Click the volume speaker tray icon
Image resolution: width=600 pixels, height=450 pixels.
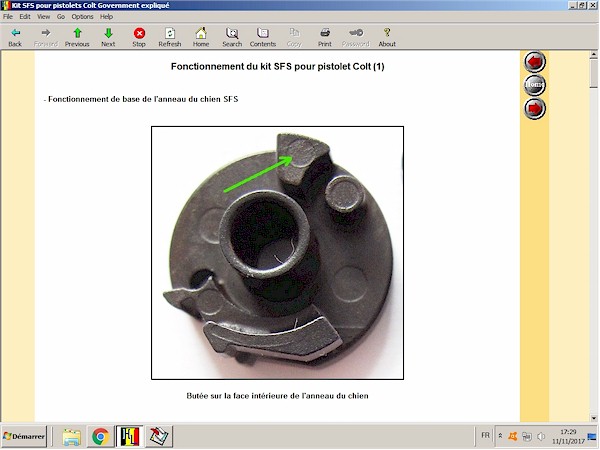pos(541,436)
